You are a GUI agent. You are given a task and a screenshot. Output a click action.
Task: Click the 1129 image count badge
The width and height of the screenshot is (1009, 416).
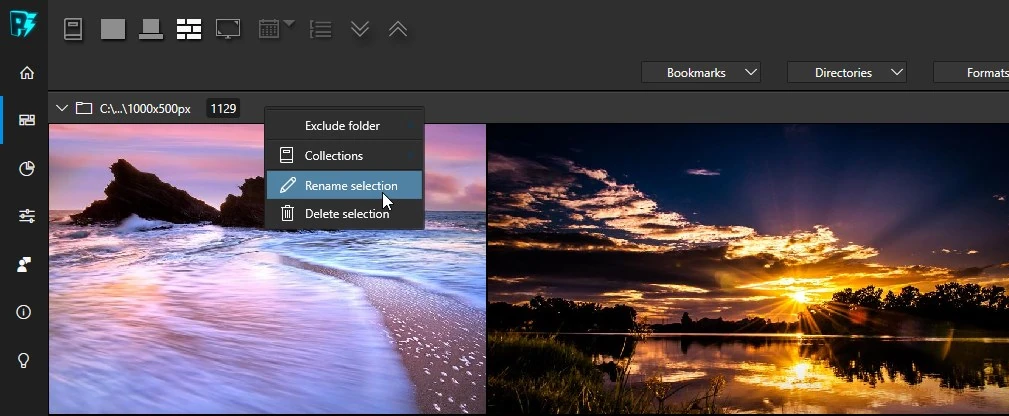click(223, 108)
